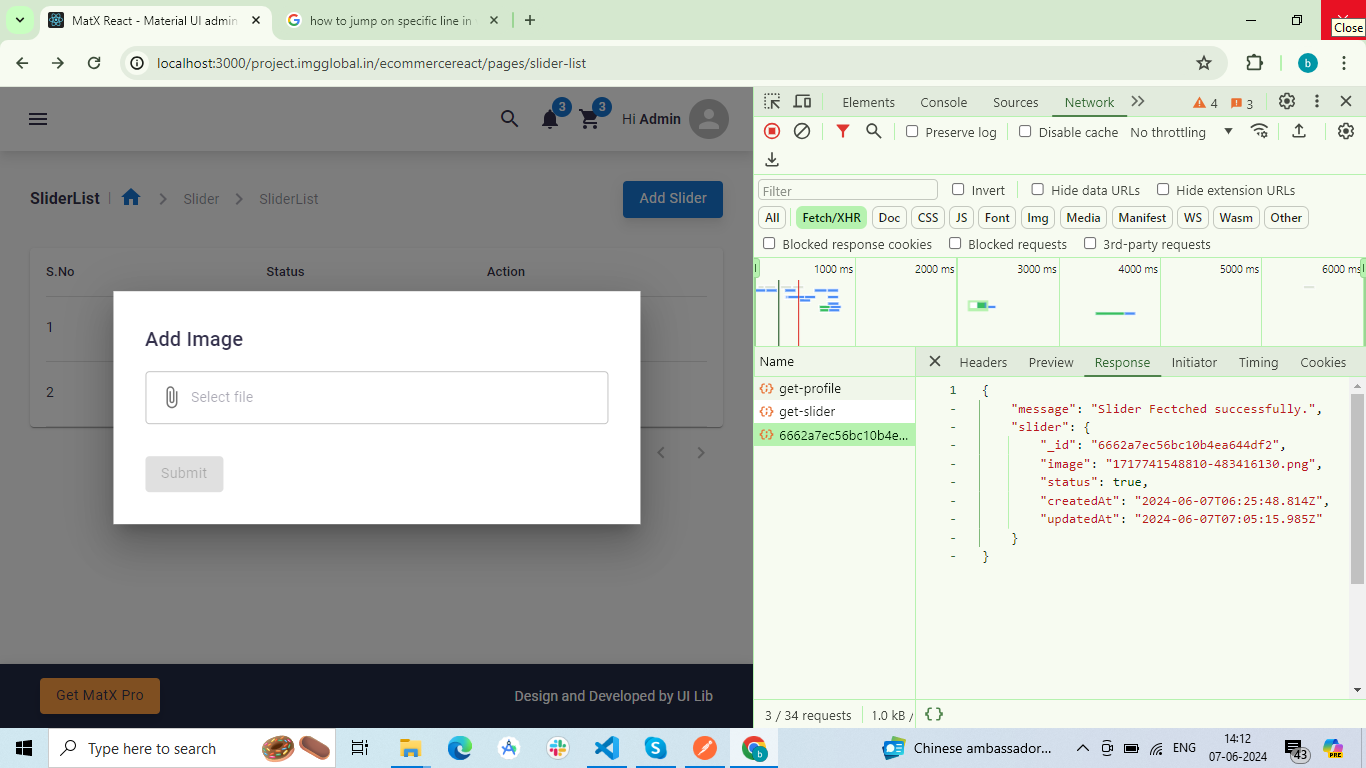Open the tab search dropdown arrow
1366x768 pixels.
20,20
